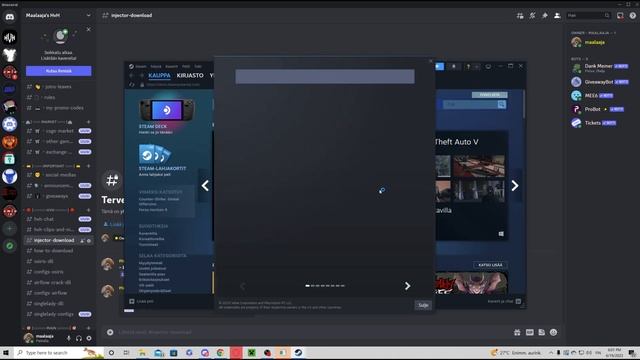Click the Discord search field
640x360 pixels.
[588, 16]
